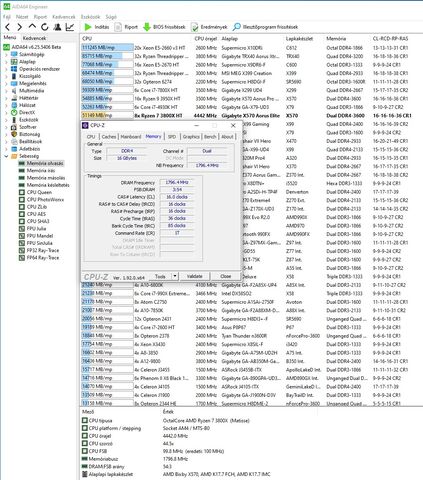Click the user favorites toolbar icon
423x480 pixels.
click(57, 27)
